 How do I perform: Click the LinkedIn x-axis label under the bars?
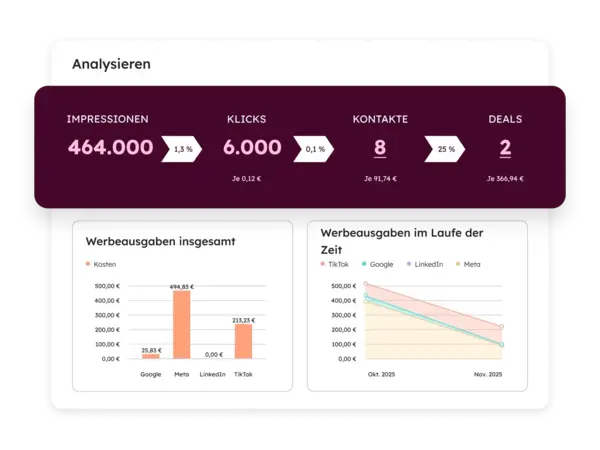(x=212, y=374)
